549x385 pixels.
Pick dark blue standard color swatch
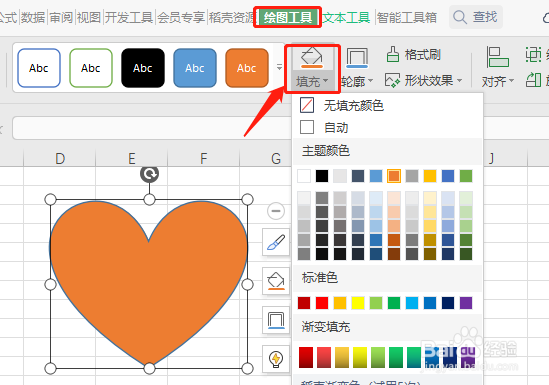click(x=448, y=303)
